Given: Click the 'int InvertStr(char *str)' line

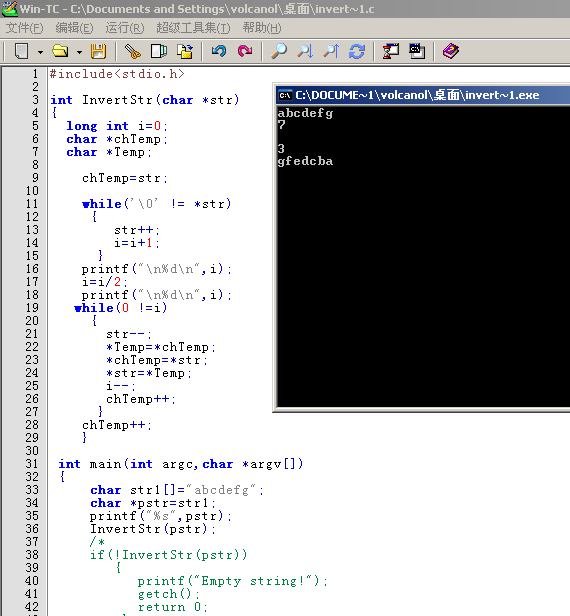Looking at the screenshot, I should [145, 100].
